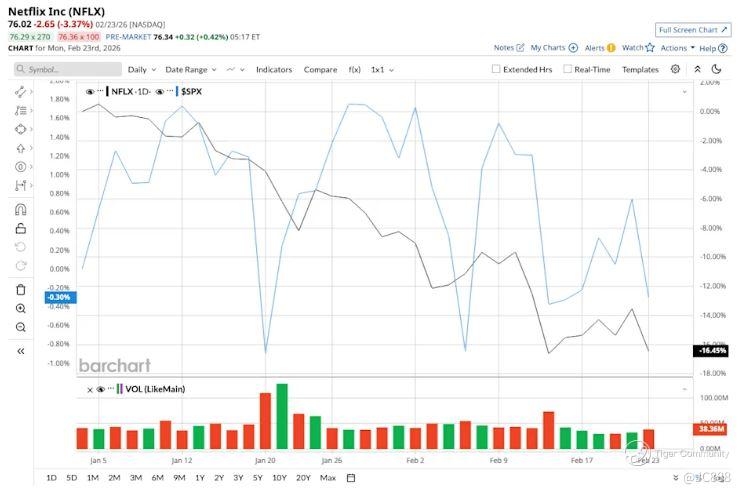The height and width of the screenshot is (494, 744).
Task: Enable the Real-Time checkbox
Action: click(x=567, y=69)
